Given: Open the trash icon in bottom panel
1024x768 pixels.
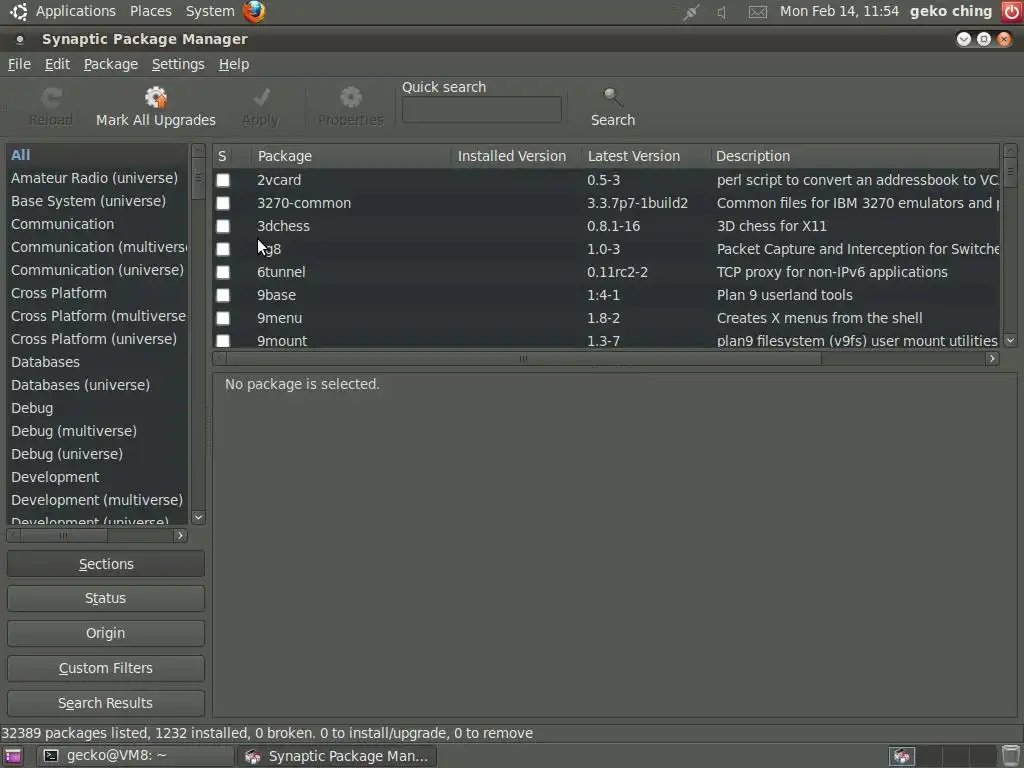Looking at the screenshot, I should click(1012, 756).
